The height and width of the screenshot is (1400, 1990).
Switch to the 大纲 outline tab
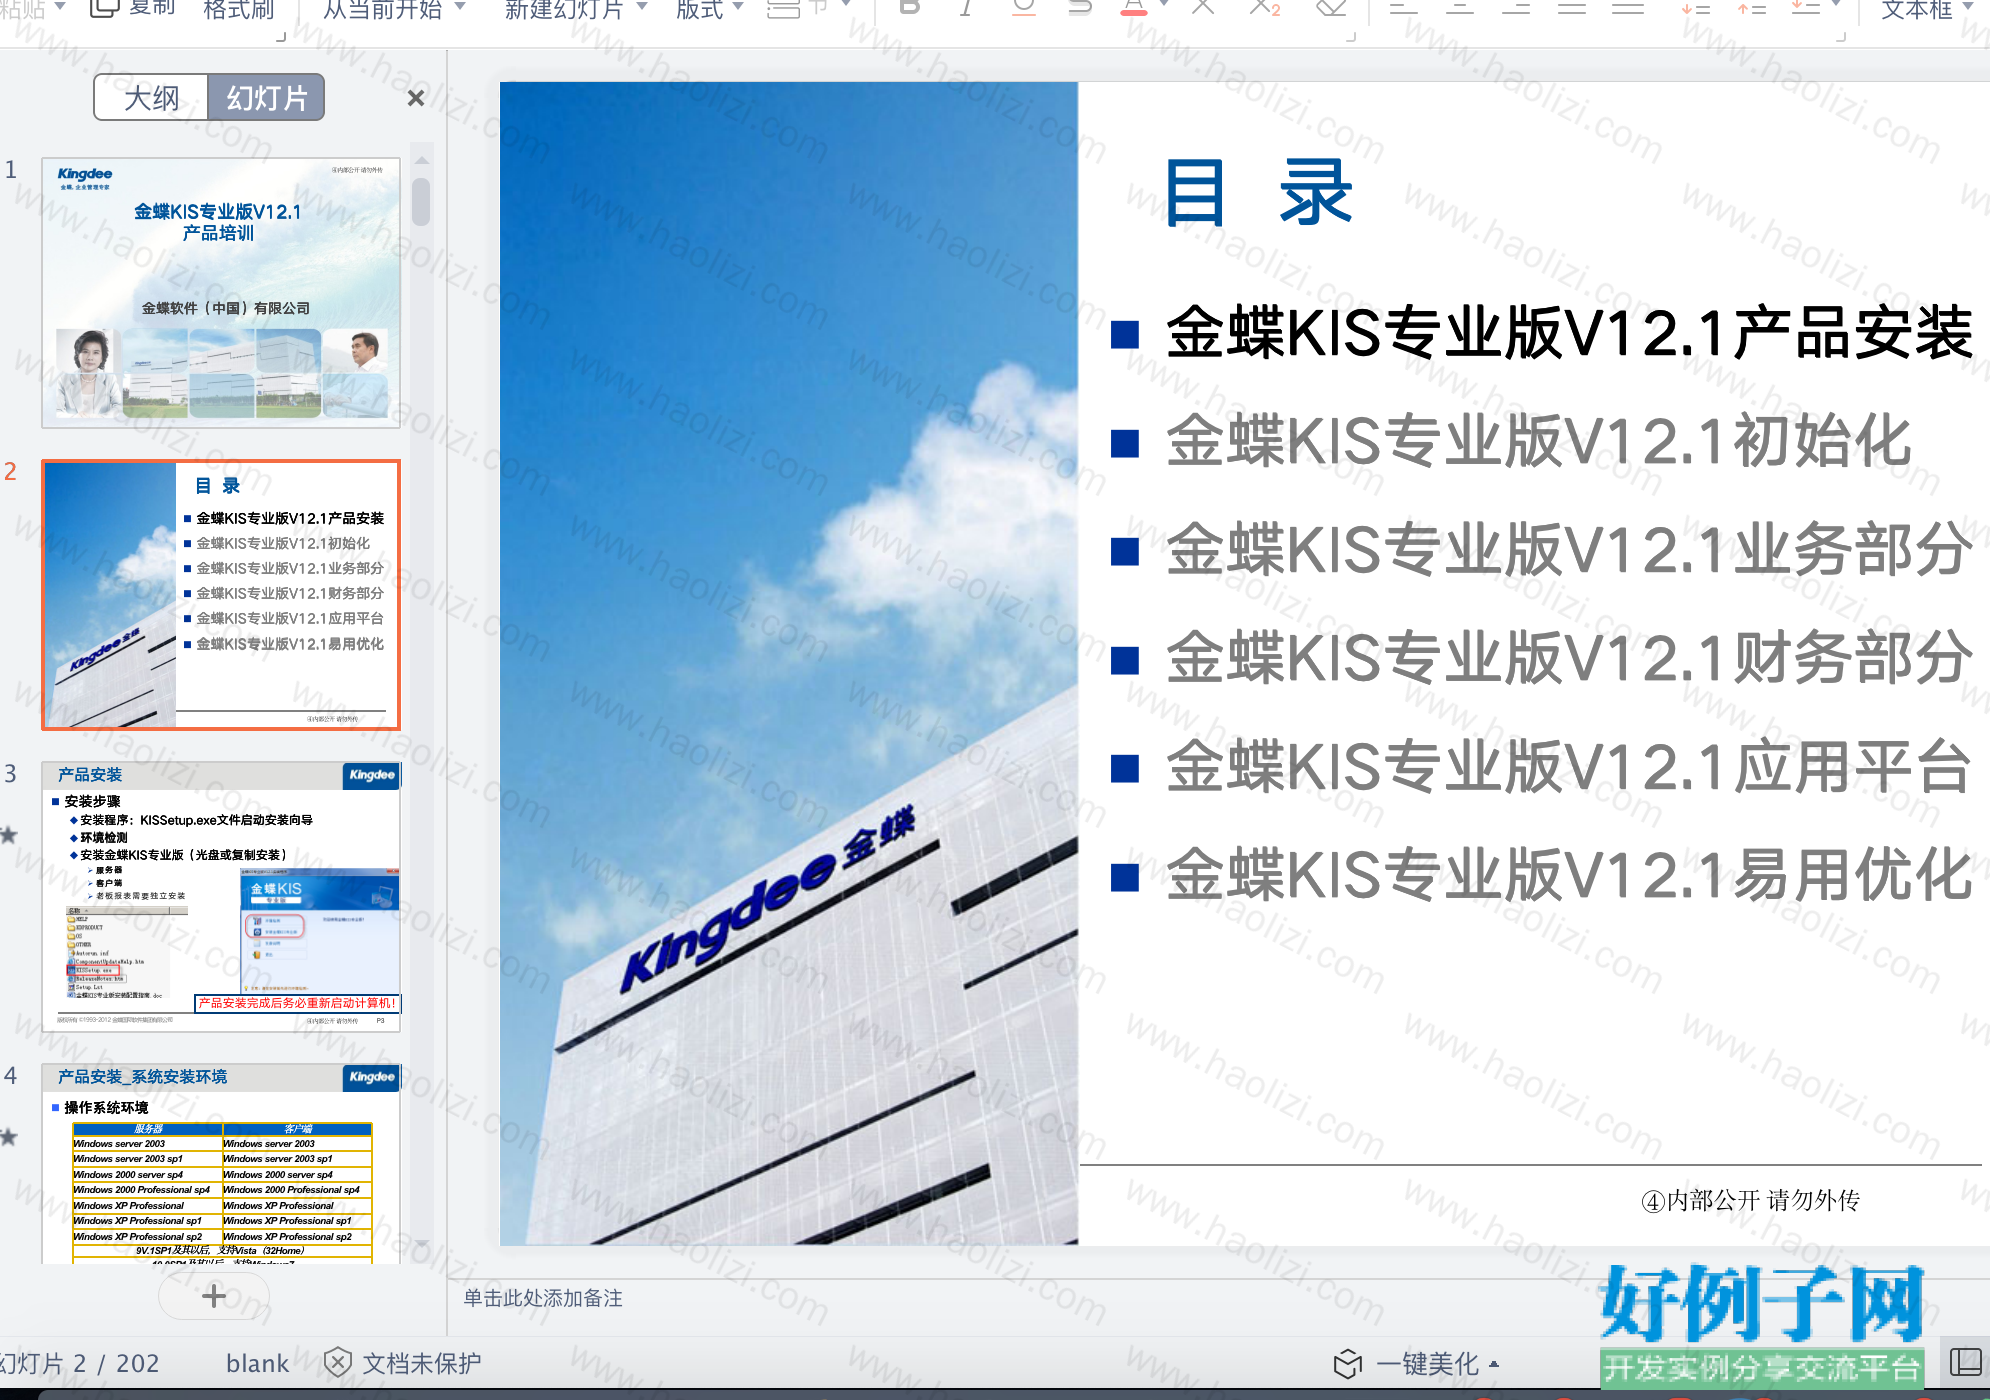(x=151, y=98)
